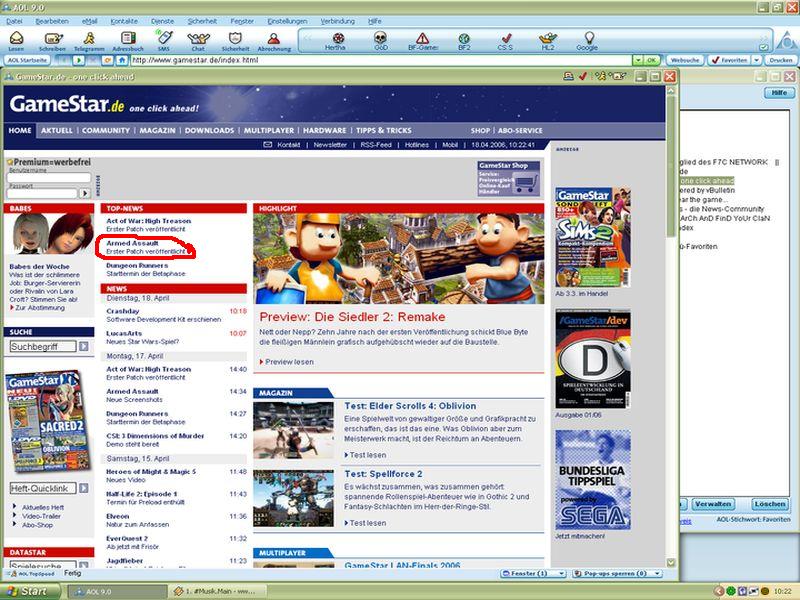This screenshot has height=600, width=800.
Task: Click the Heft-Quicklink go arrow
Action: (84, 488)
